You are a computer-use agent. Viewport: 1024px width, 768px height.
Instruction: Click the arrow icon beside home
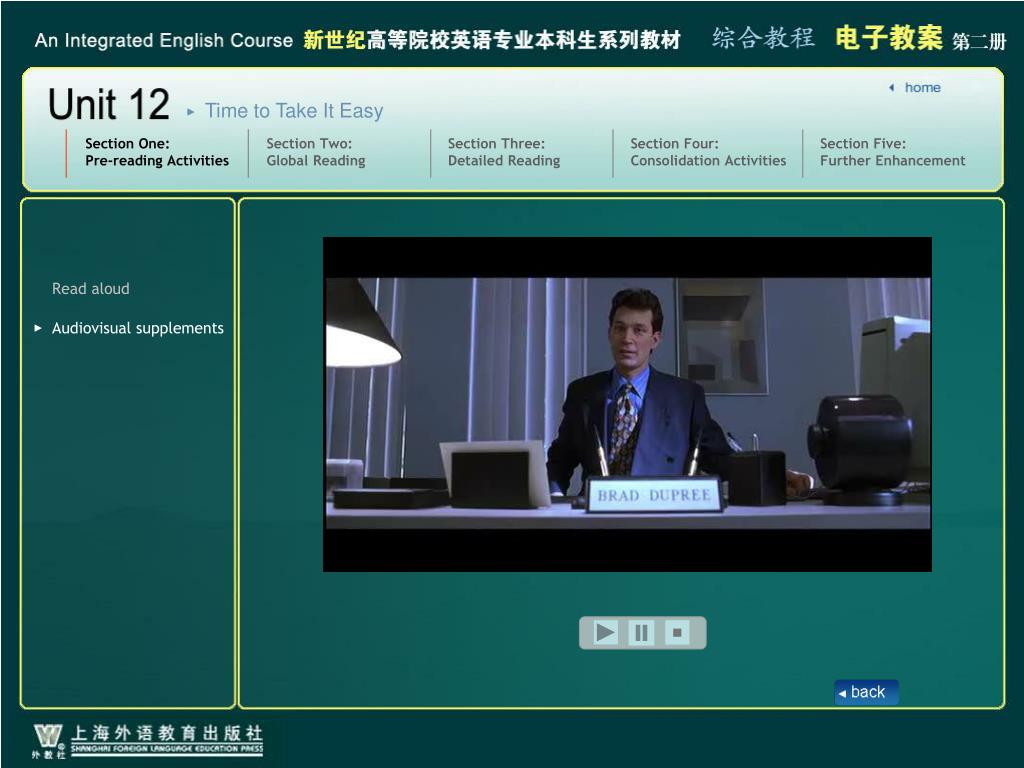(x=891, y=88)
